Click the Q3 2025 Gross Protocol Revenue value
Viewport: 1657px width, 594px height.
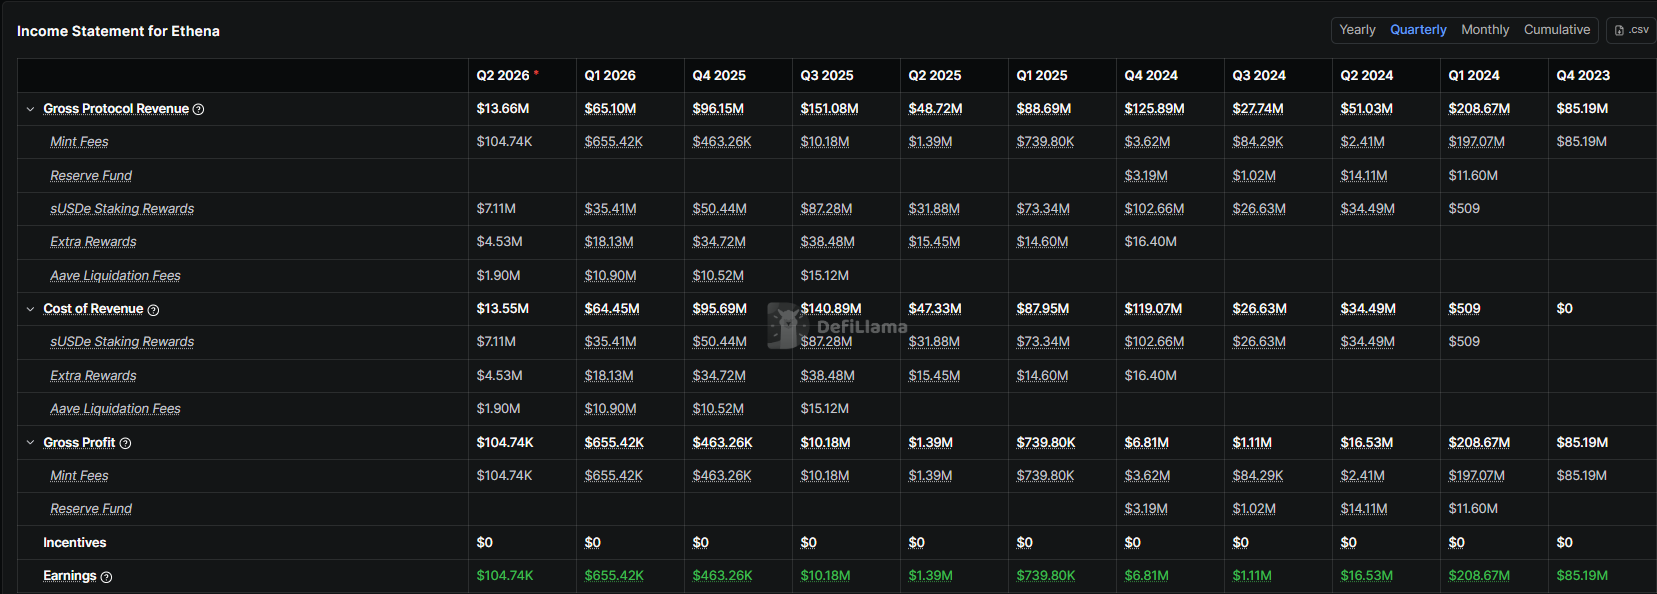[829, 109]
